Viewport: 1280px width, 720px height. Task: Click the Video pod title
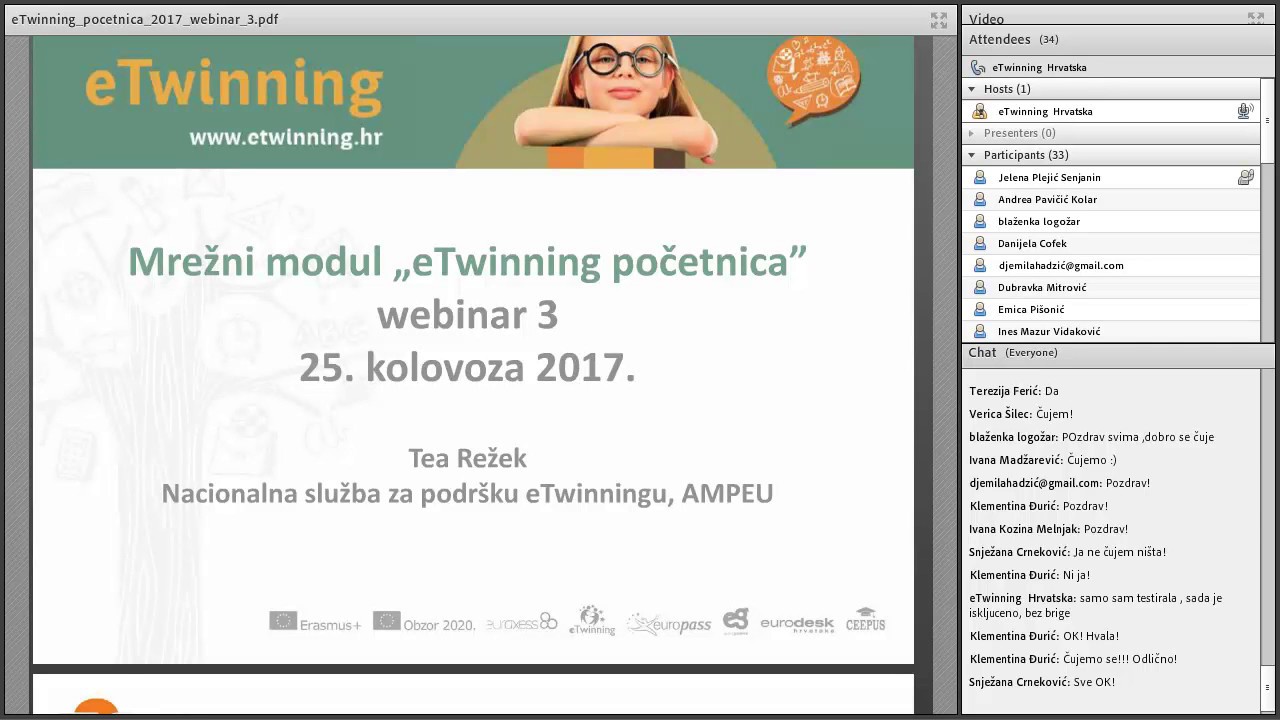tap(986, 19)
